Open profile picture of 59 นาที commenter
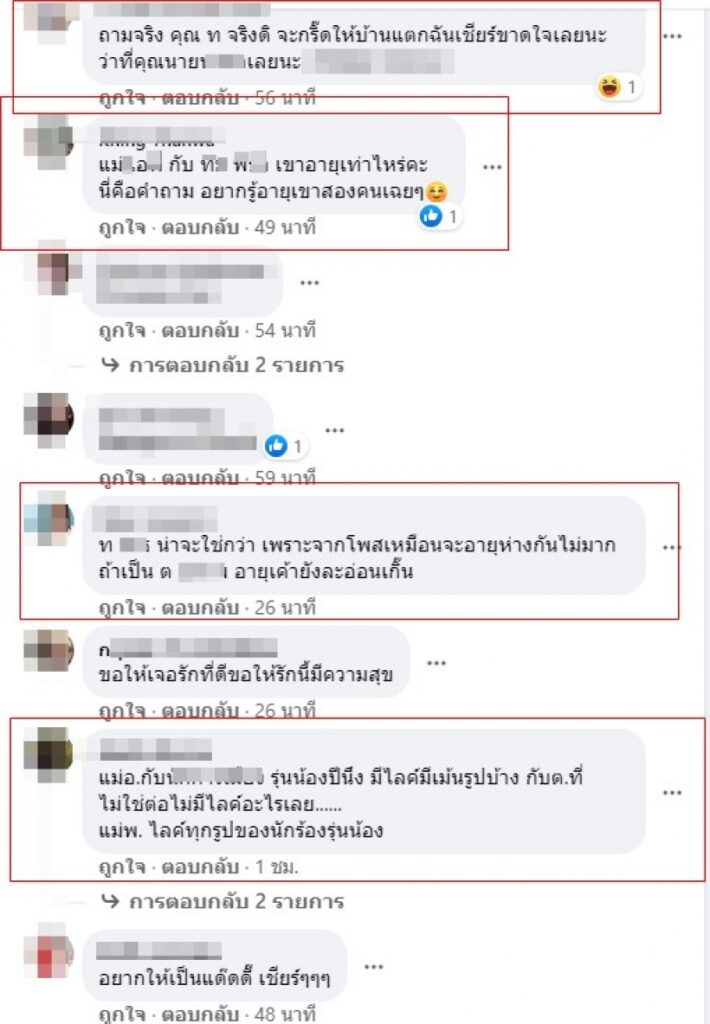 49,420
